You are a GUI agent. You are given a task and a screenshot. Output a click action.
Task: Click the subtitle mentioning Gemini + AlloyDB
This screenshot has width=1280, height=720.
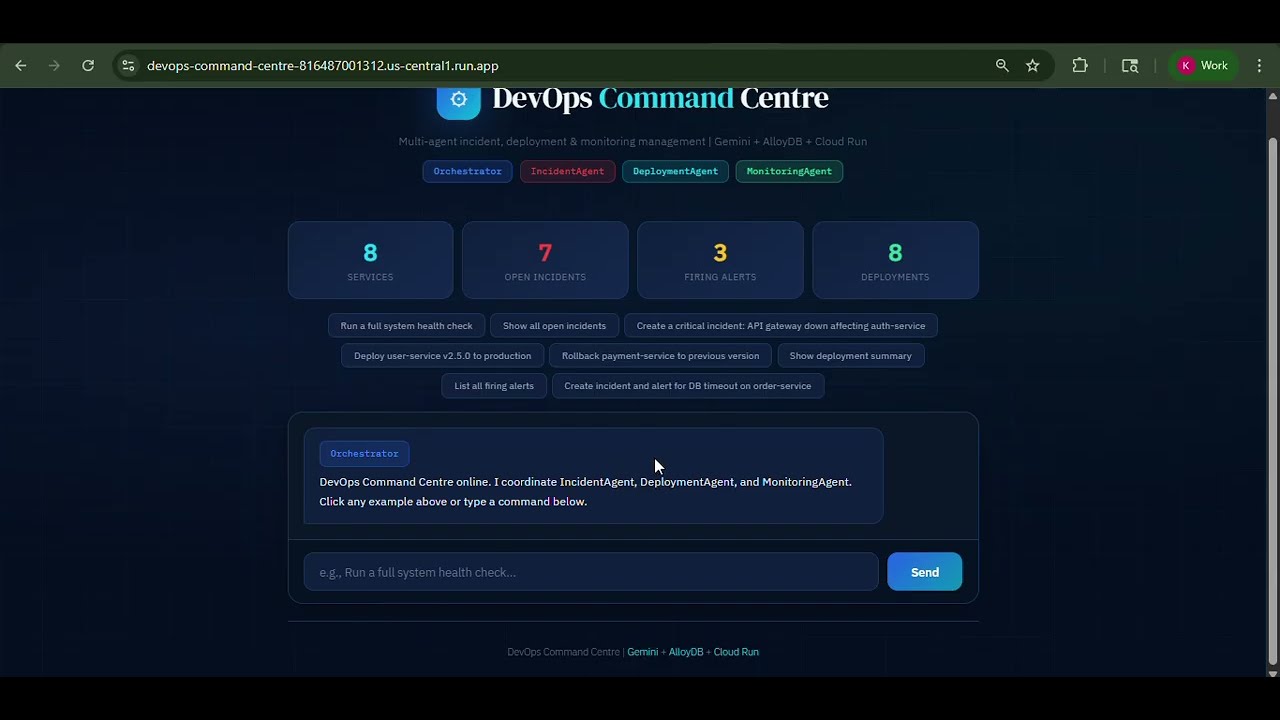pos(632,142)
